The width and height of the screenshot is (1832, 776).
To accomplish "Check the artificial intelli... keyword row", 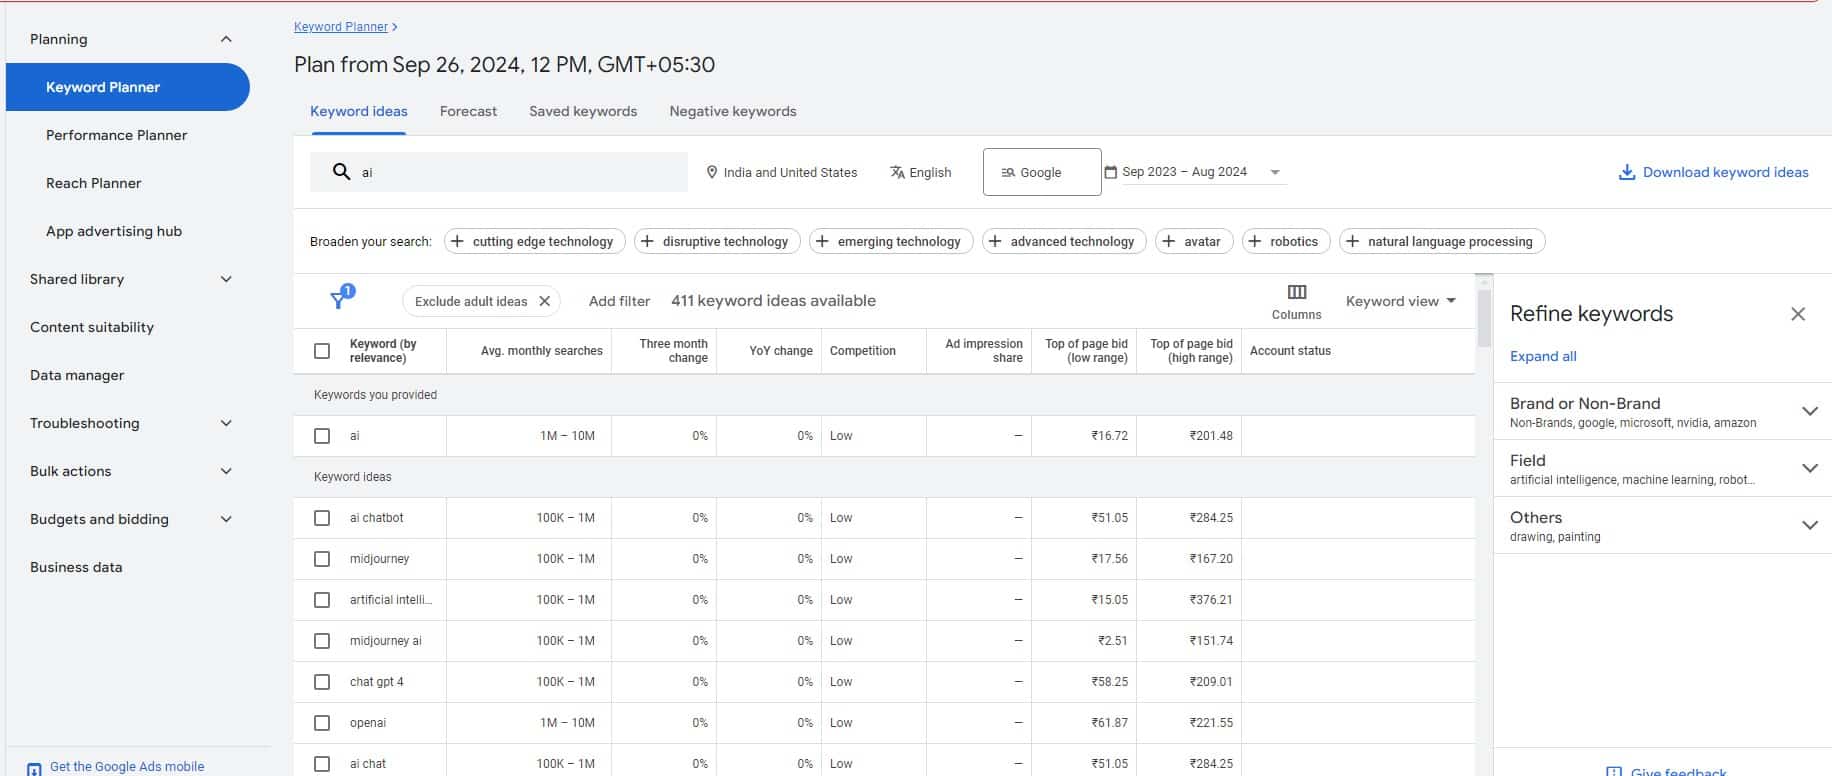I will click(322, 600).
